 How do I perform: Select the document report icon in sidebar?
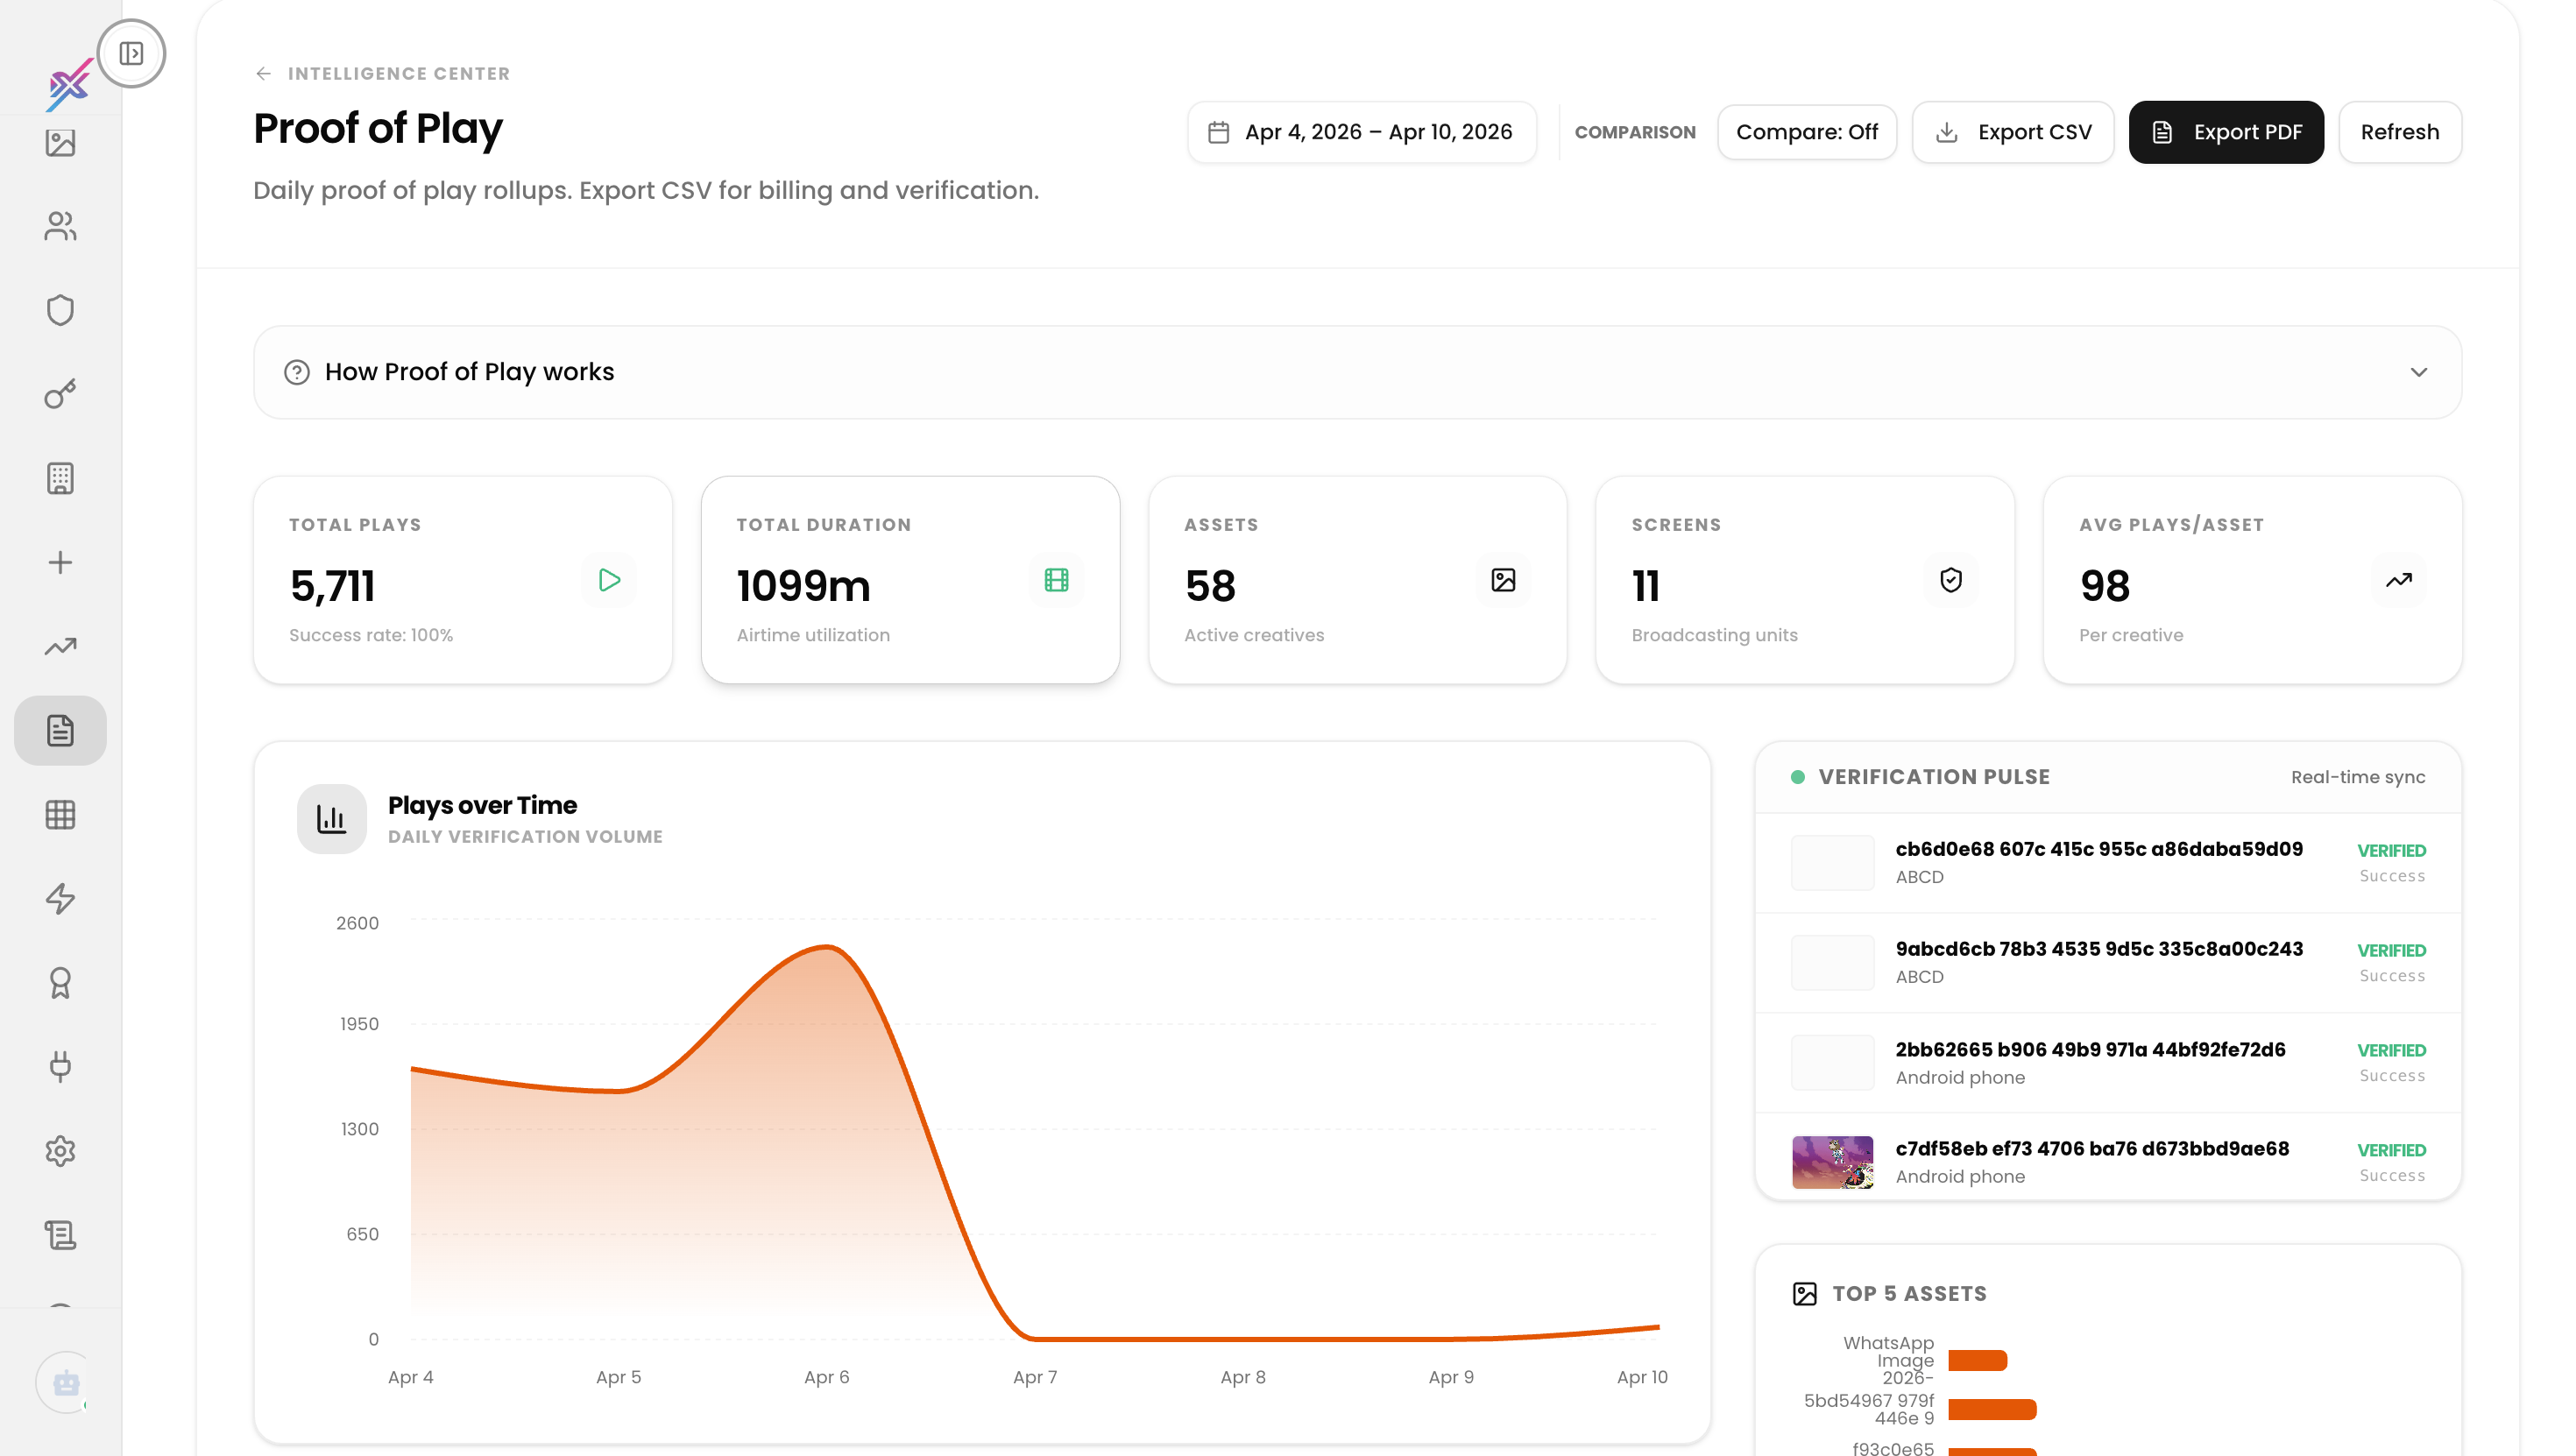tap(60, 731)
